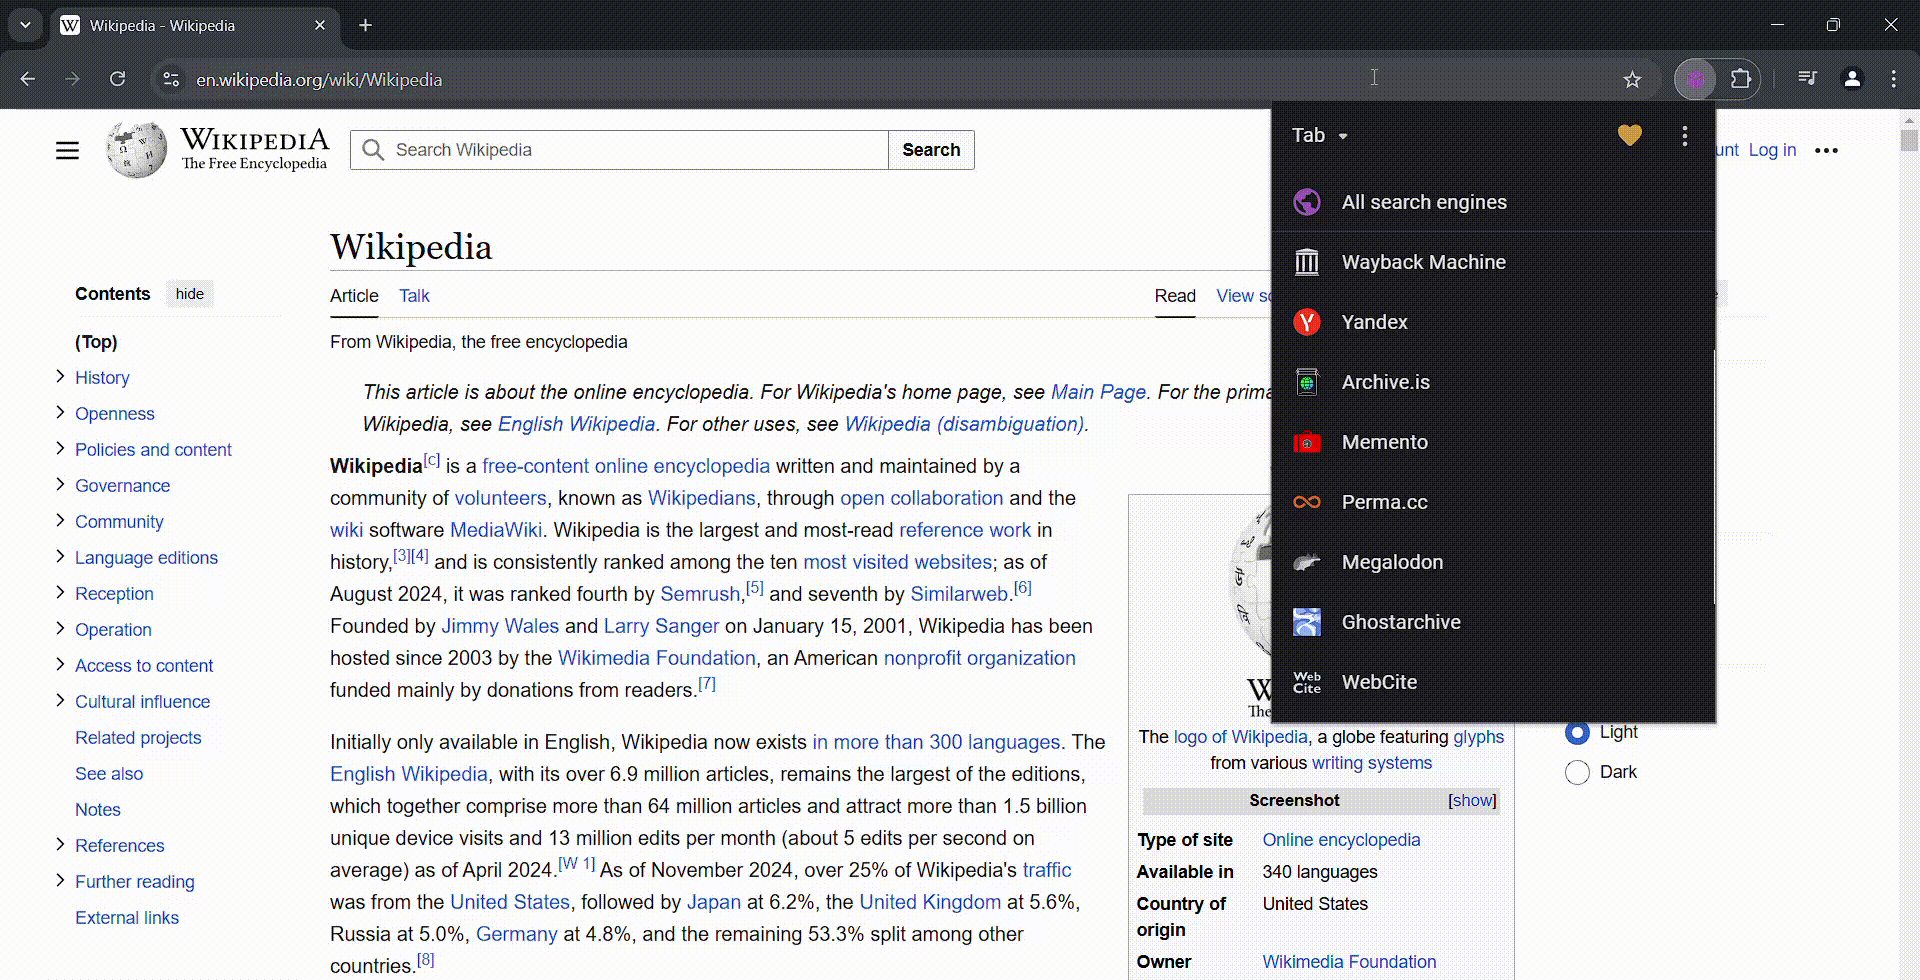Click the Wayback Machine icon
Image resolution: width=1920 pixels, height=980 pixels.
click(1307, 262)
